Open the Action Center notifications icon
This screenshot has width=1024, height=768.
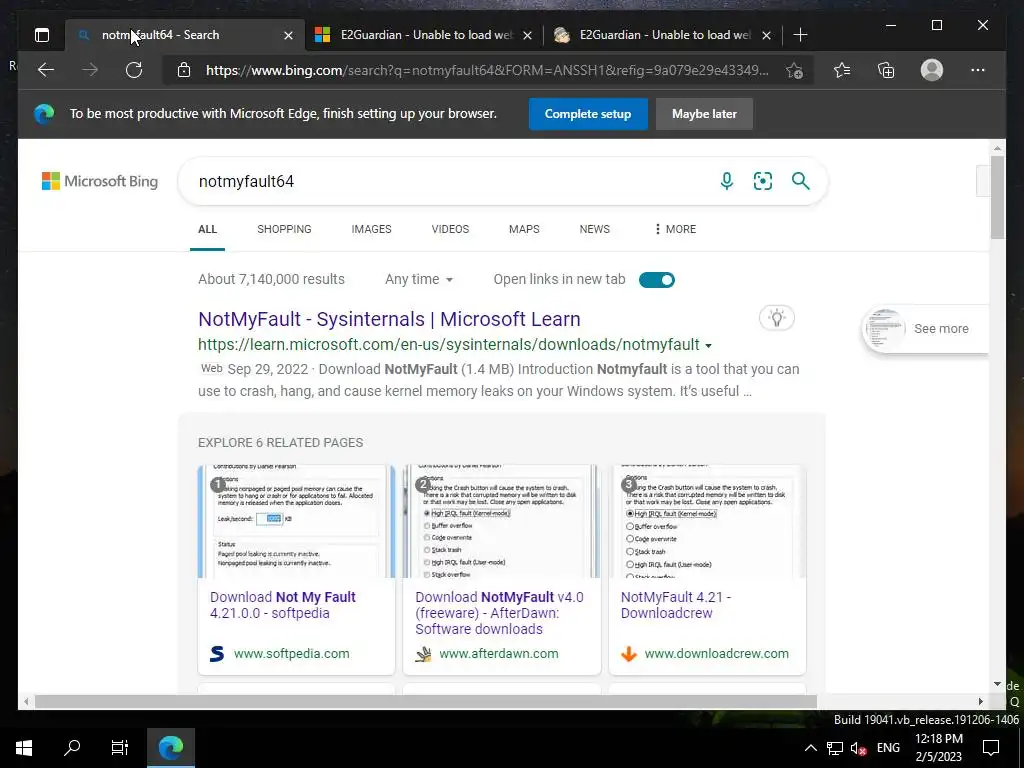coord(991,748)
